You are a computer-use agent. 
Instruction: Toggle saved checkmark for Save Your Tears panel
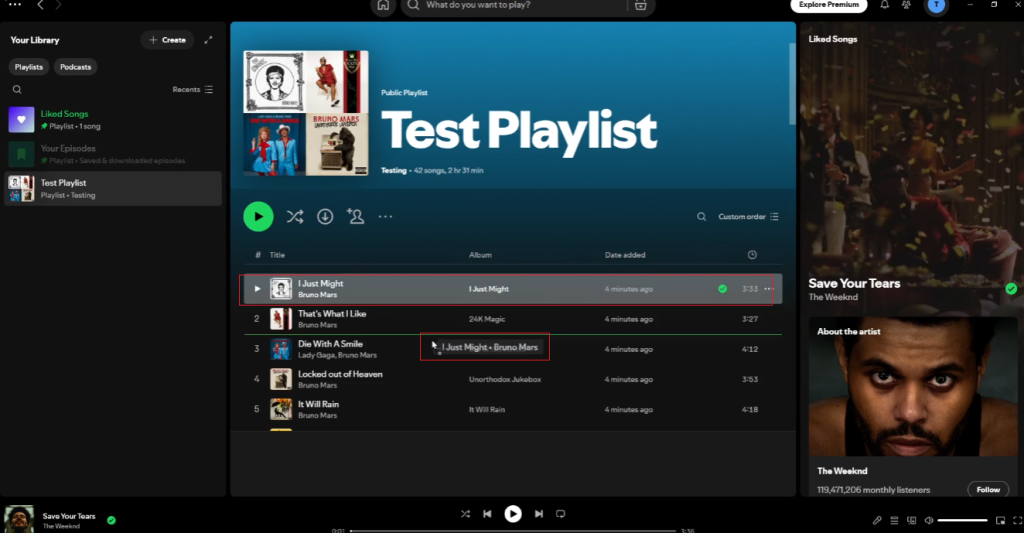click(1011, 289)
